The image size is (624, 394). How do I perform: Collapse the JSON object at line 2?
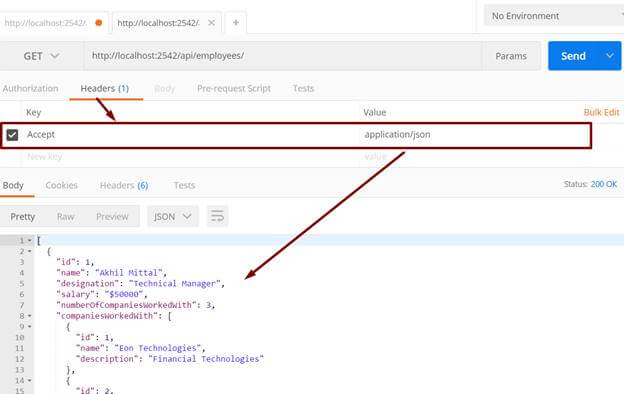coord(29,251)
